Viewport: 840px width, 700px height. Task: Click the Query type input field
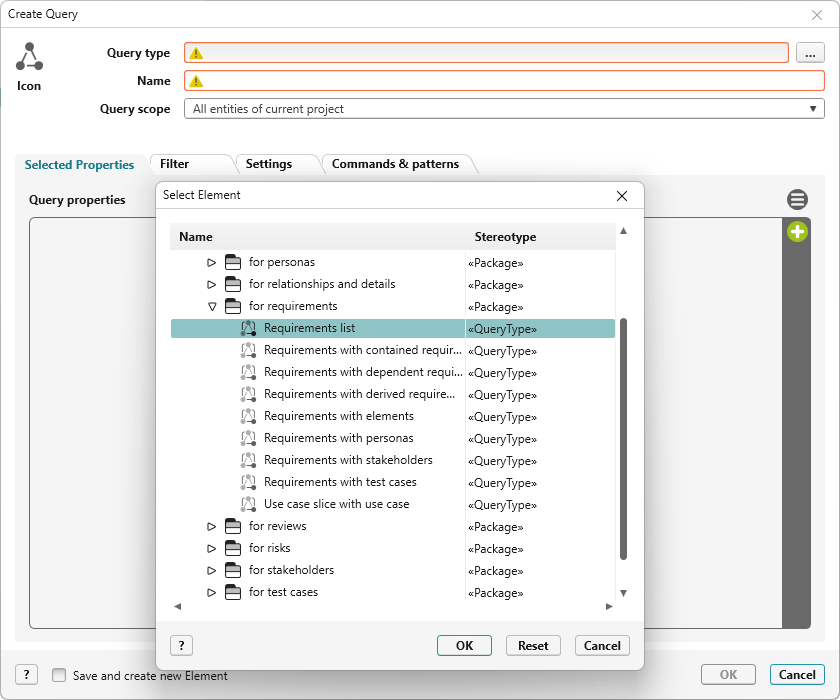pos(486,52)
